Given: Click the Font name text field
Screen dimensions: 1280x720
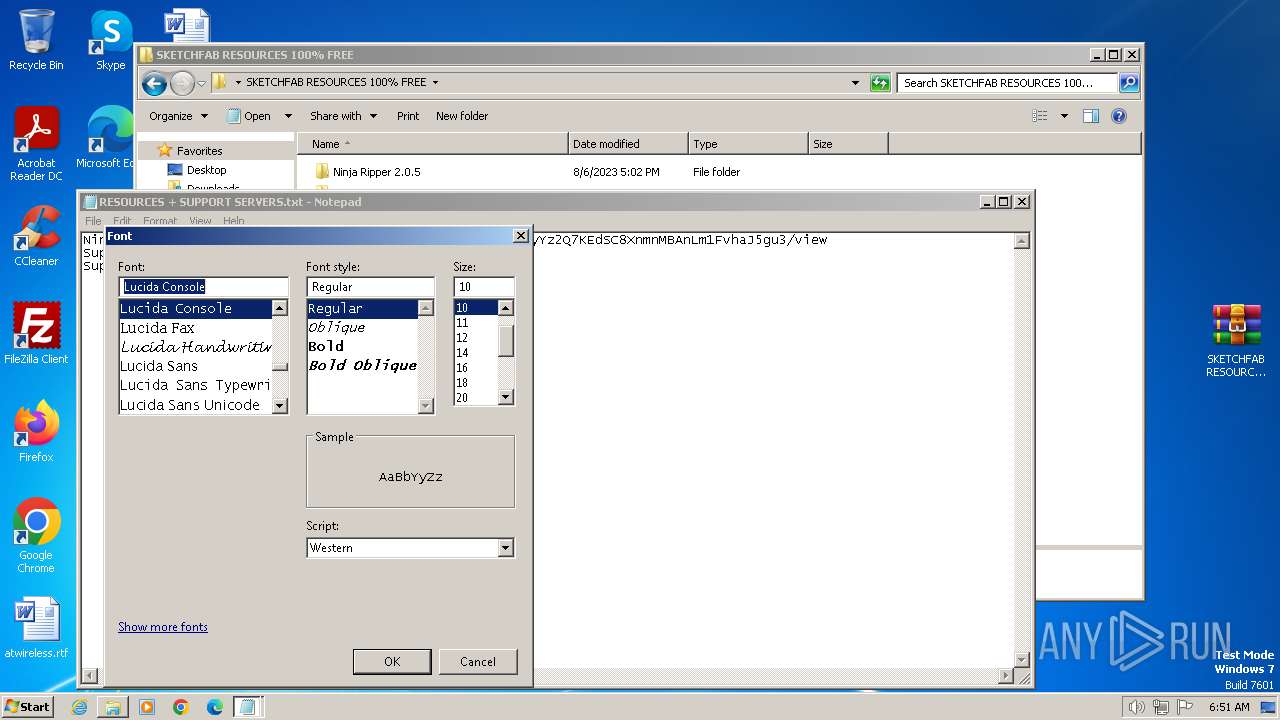Looking at the screenshot, I should pos(203,287).
